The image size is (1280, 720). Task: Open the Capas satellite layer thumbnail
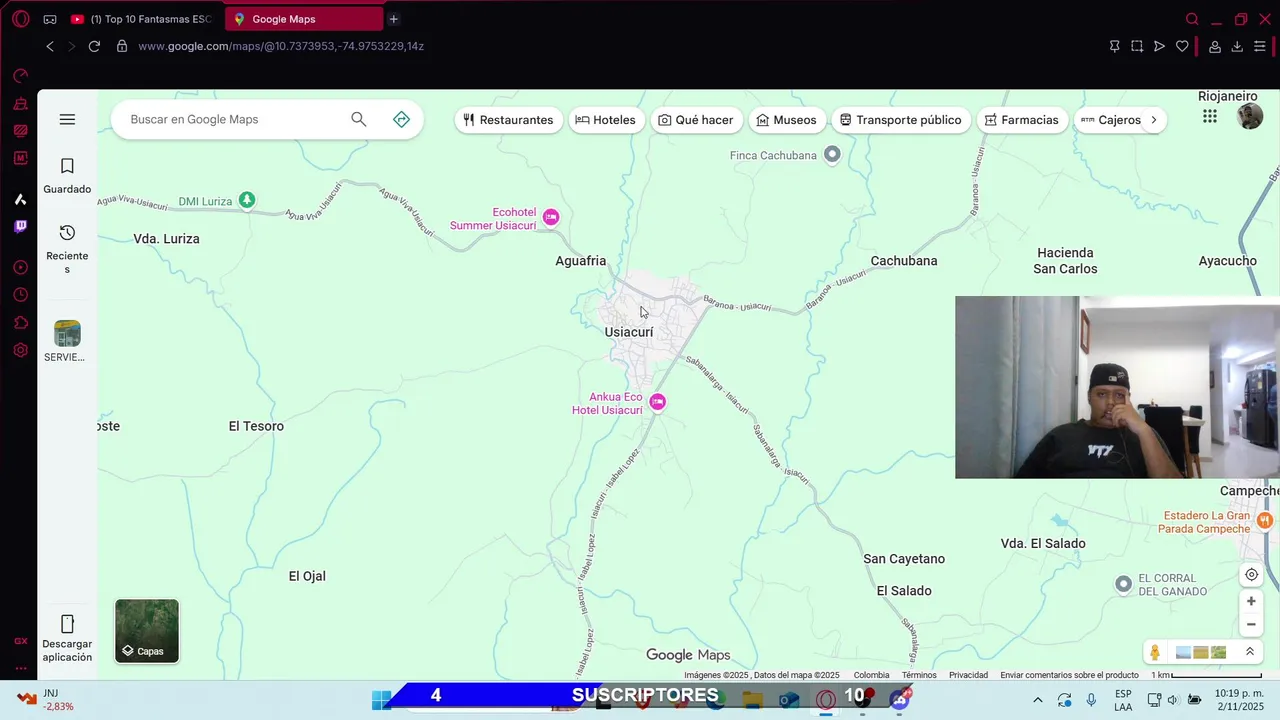[x=147, y=631]
